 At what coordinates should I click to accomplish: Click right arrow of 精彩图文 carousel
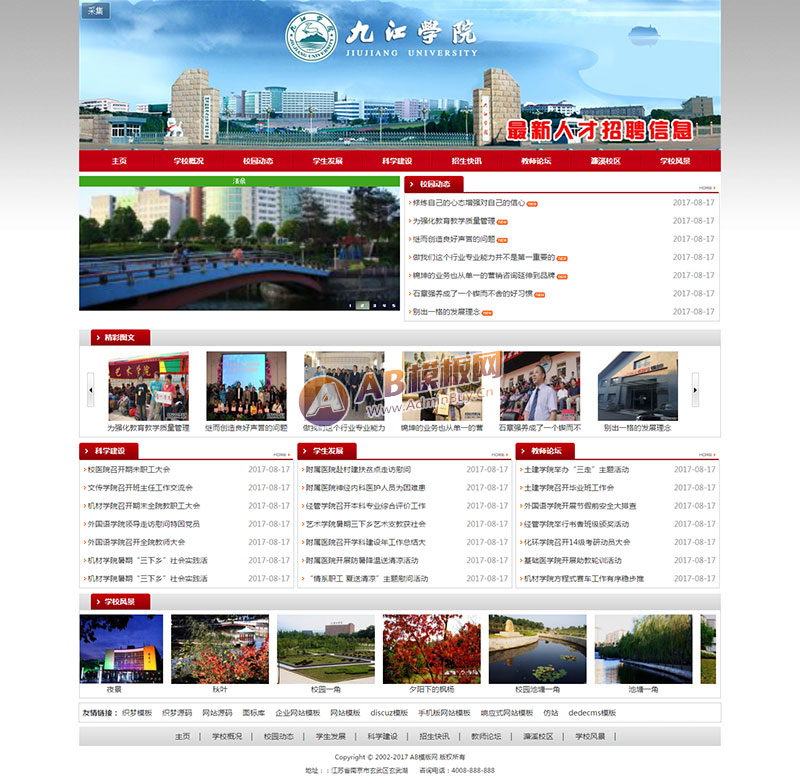click(x=695, y=390)
